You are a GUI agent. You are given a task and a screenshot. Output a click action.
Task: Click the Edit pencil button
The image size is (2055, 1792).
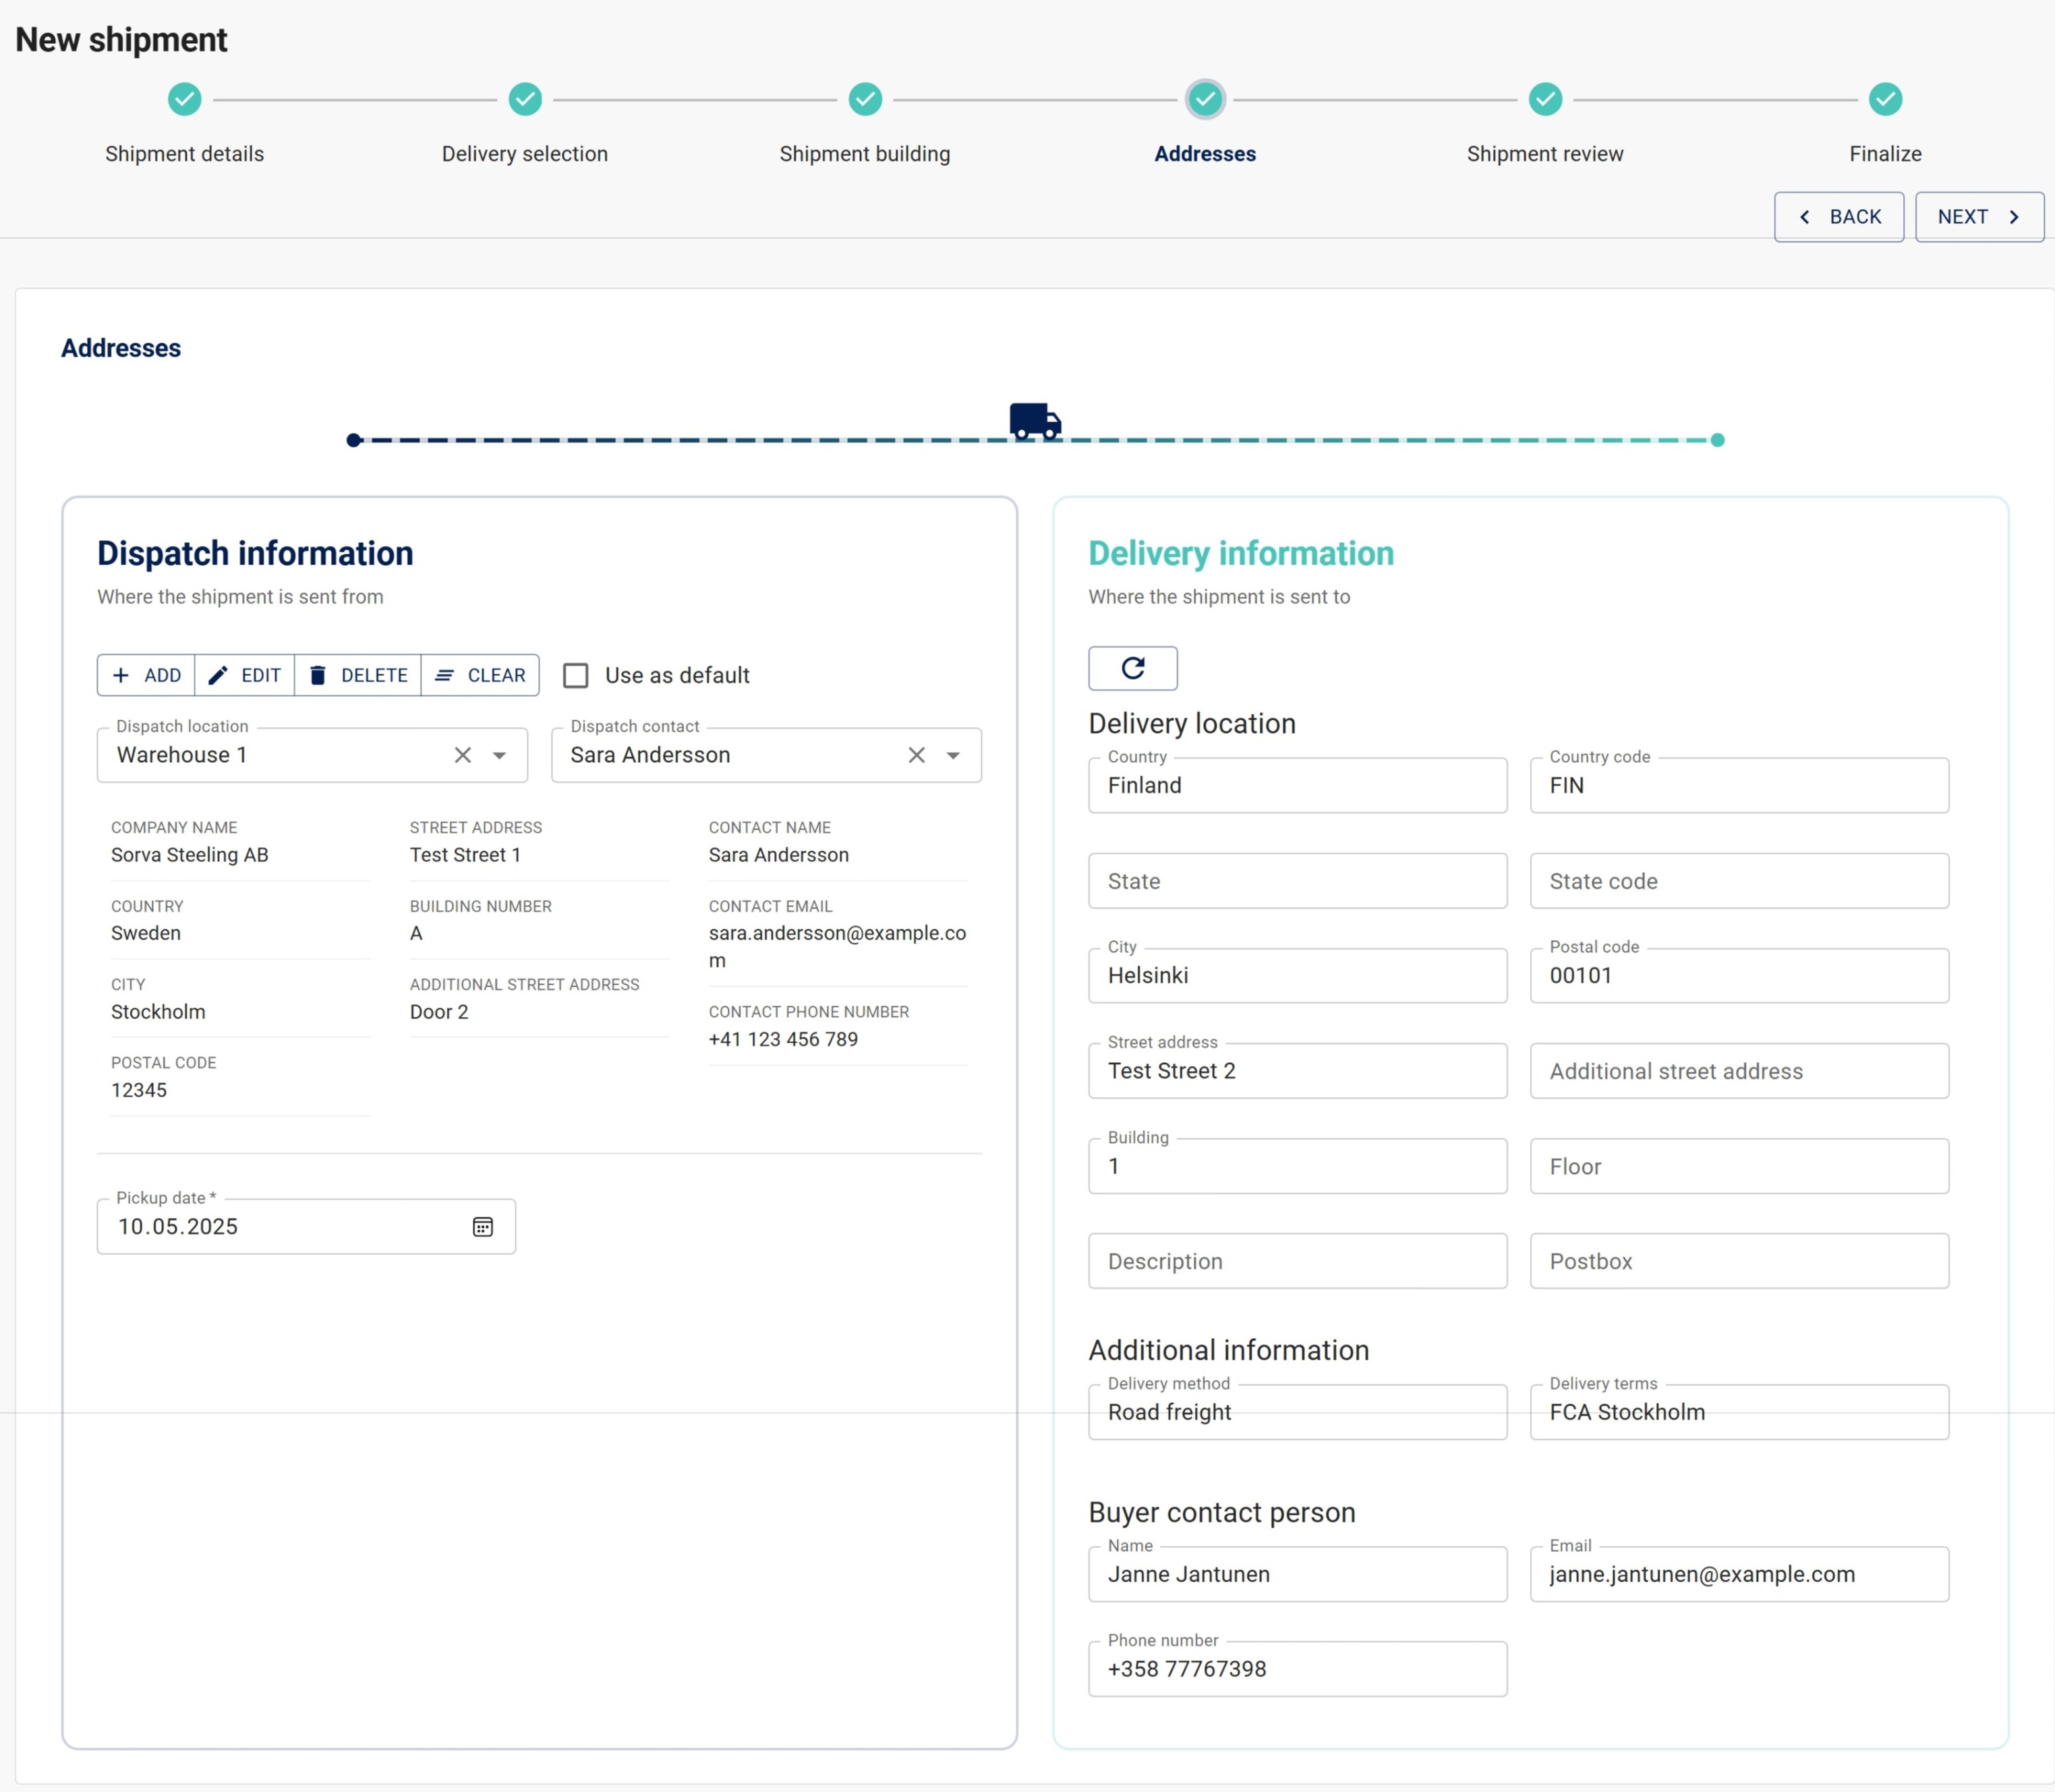click(x=245, y=675)
